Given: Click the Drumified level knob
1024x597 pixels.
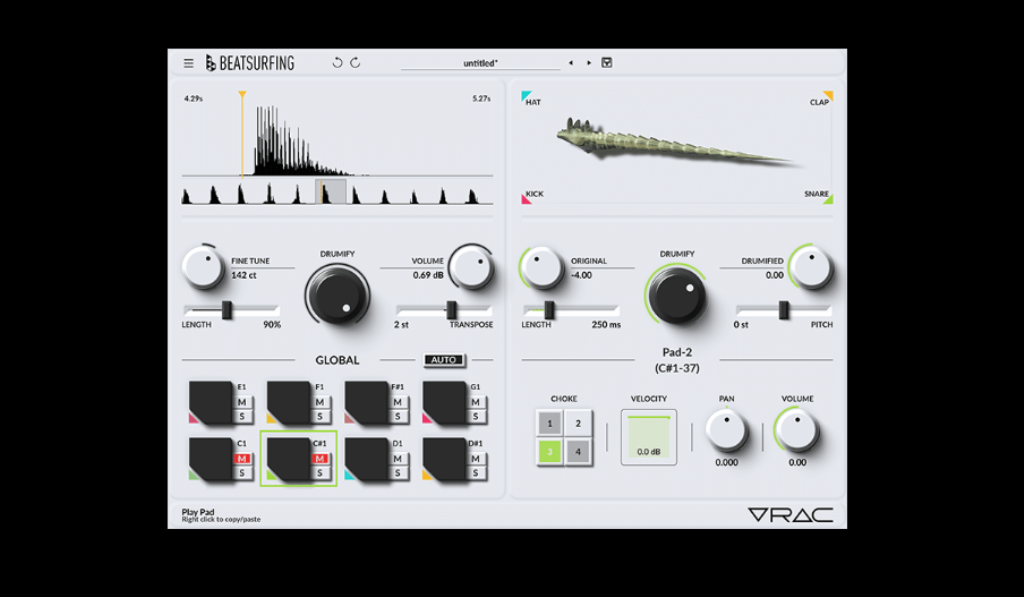Looking at the screenshot, I should point(810,268).
